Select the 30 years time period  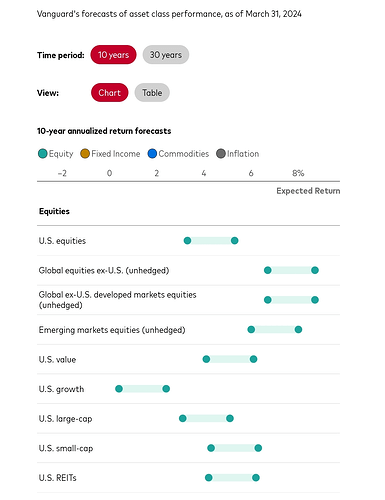click(x=166, y=55)
